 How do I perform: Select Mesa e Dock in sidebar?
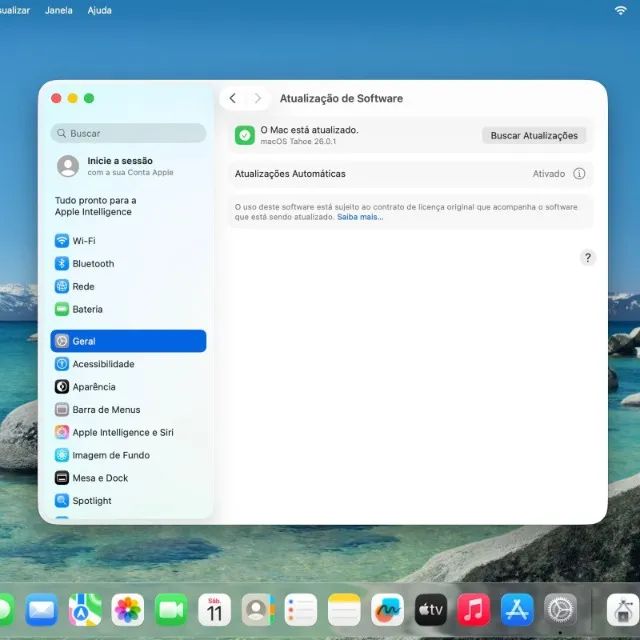click(128, 478)
